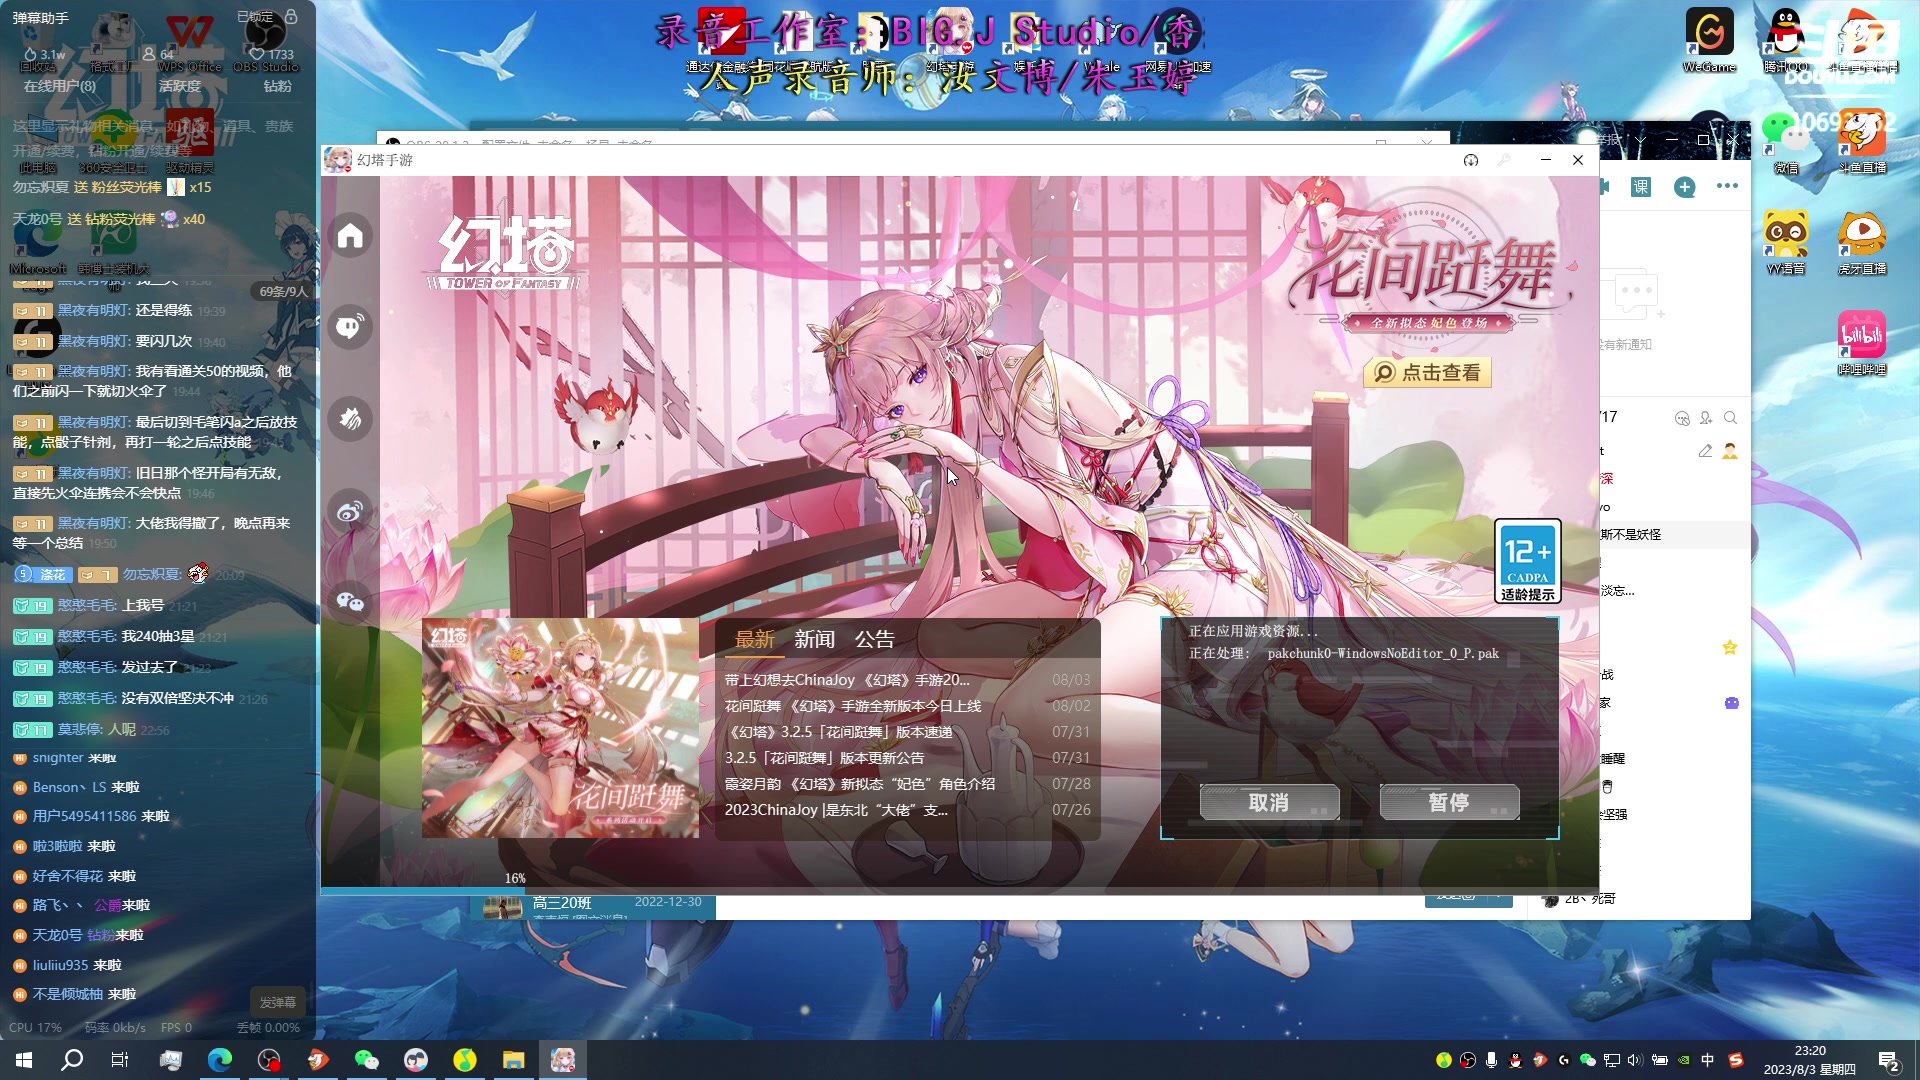The image size is (1920, 1080).
Task: Open YY语音 desktop shortcut
Action: coord(1786,243)
